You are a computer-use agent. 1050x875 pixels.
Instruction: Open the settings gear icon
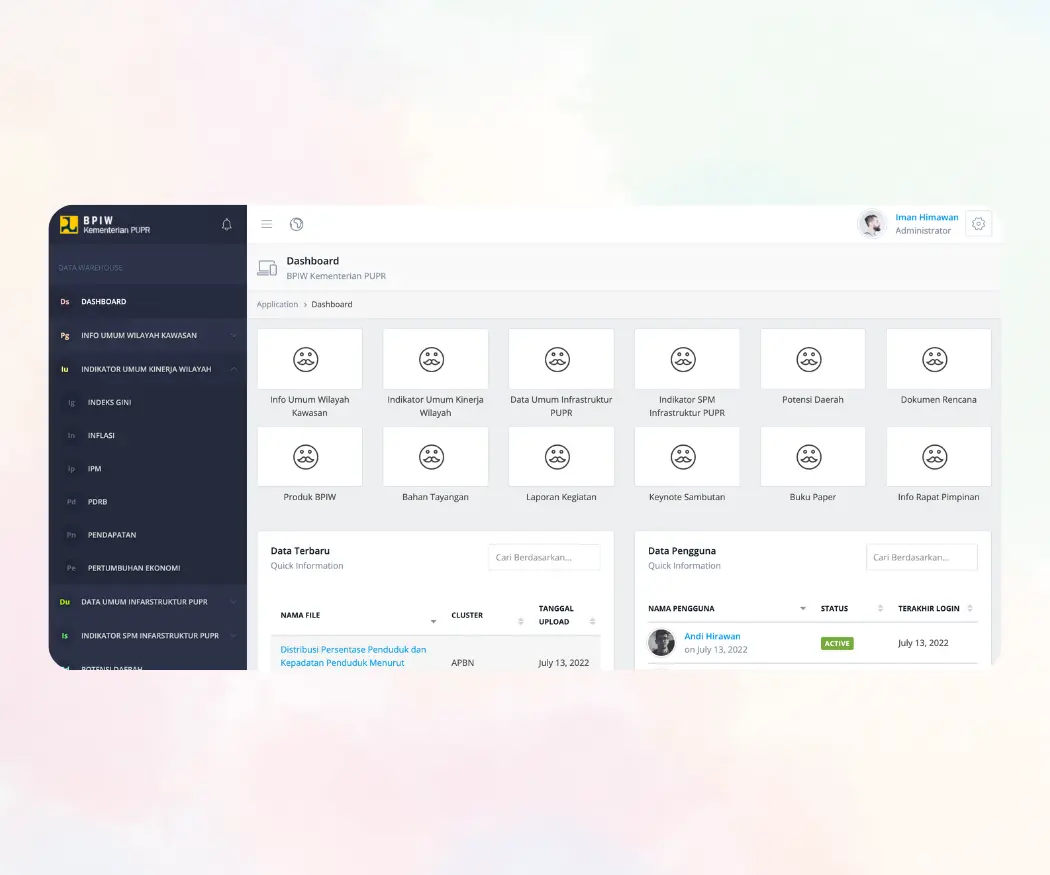(x=978, y=224)
